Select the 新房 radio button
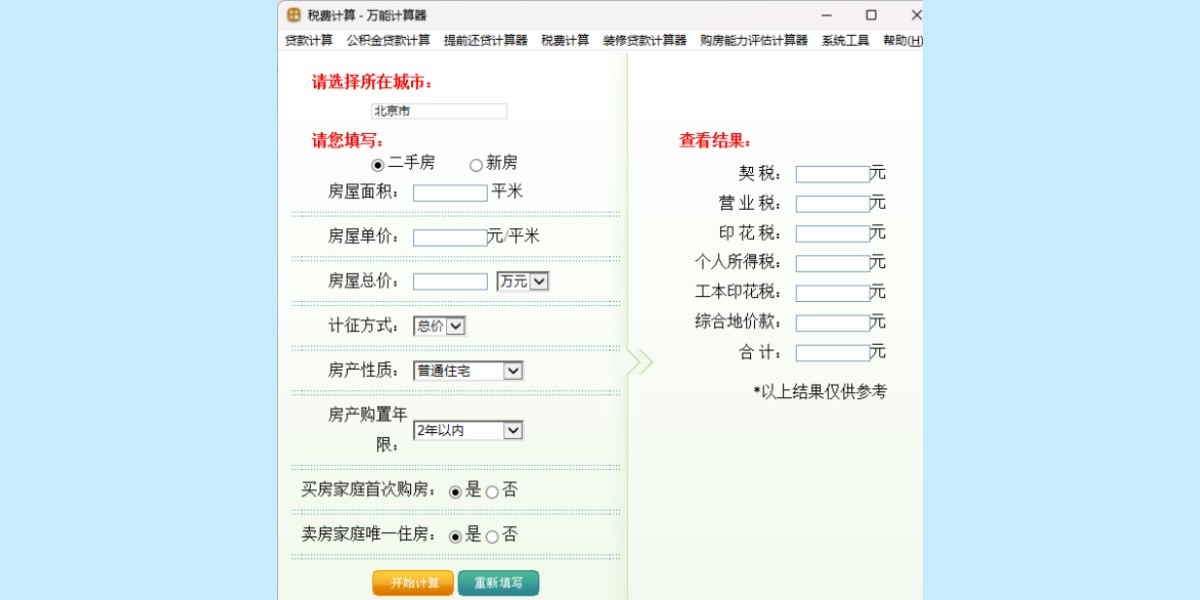The width and height of the screenshot is (1200, 600). click(476, 165)
